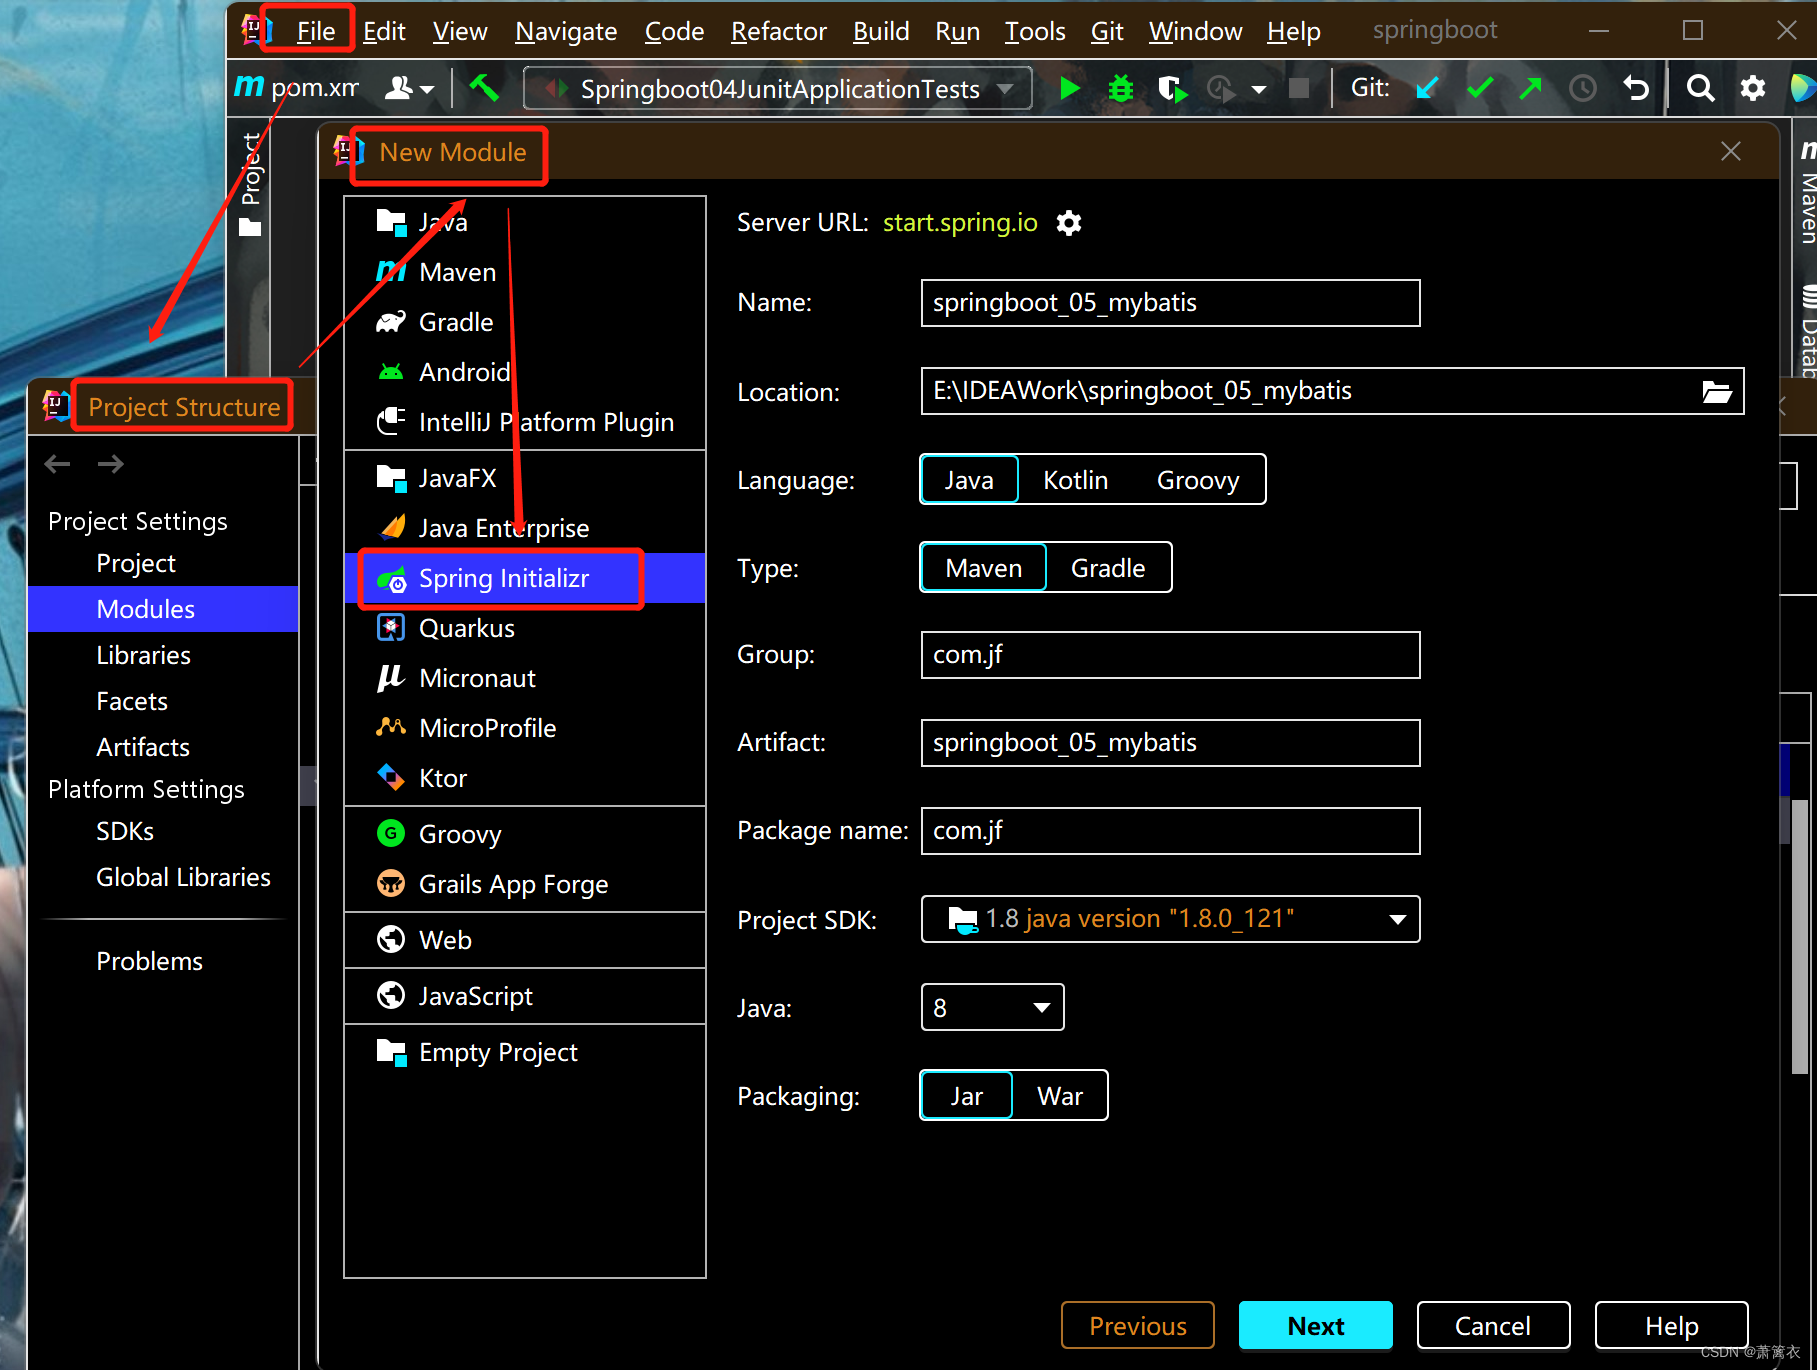The image size is (1817, 1370).
Task: Push commits with the green arrow icon
Action: [x=1530, y=88]
